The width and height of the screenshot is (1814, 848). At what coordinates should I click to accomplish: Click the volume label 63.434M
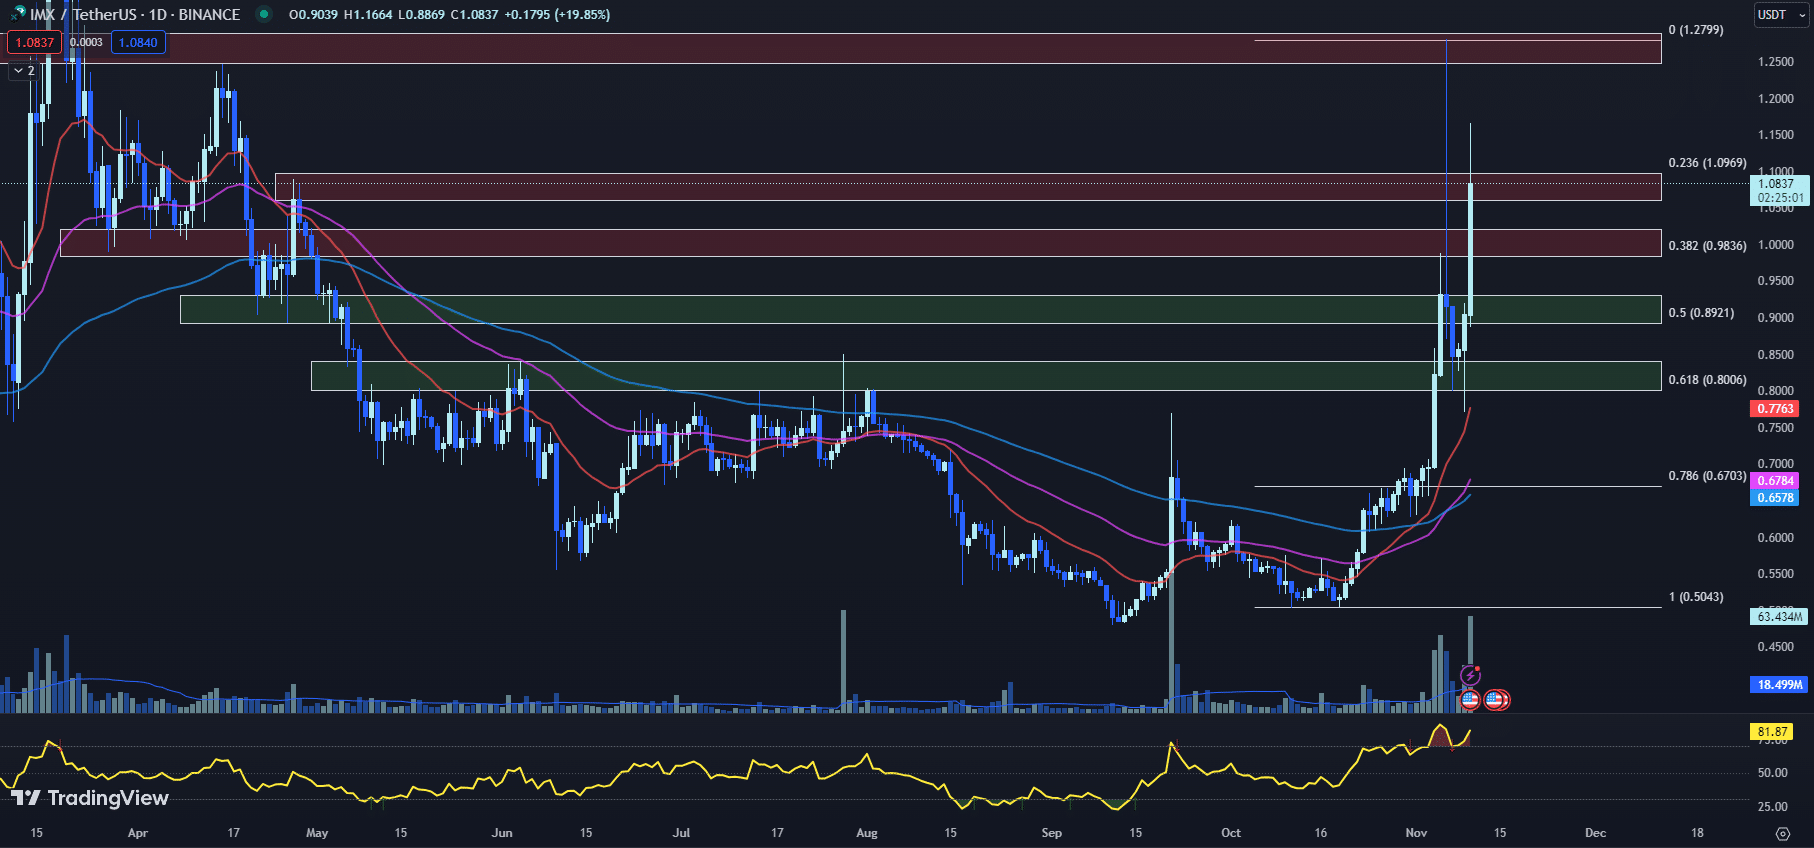point(1779,617)
